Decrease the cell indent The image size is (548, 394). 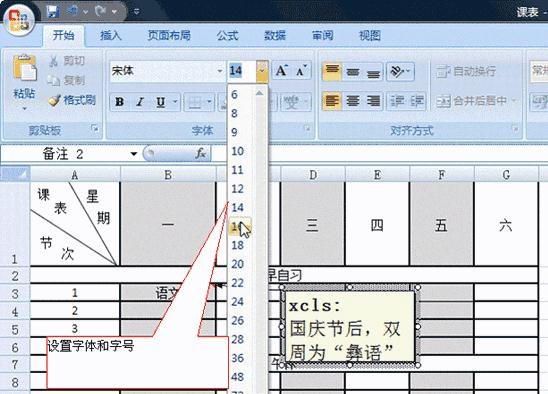(396, 101)
